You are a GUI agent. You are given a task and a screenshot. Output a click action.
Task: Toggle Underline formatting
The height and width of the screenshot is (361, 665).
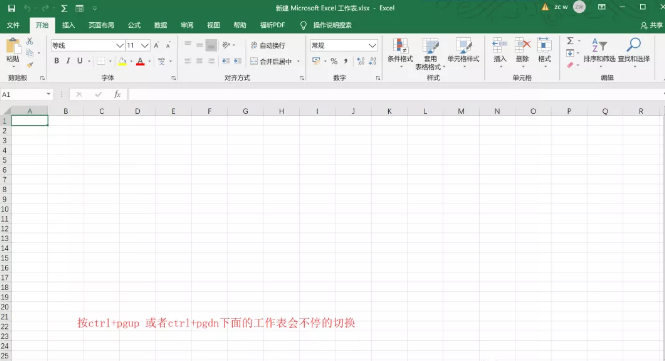coord(79,61)
